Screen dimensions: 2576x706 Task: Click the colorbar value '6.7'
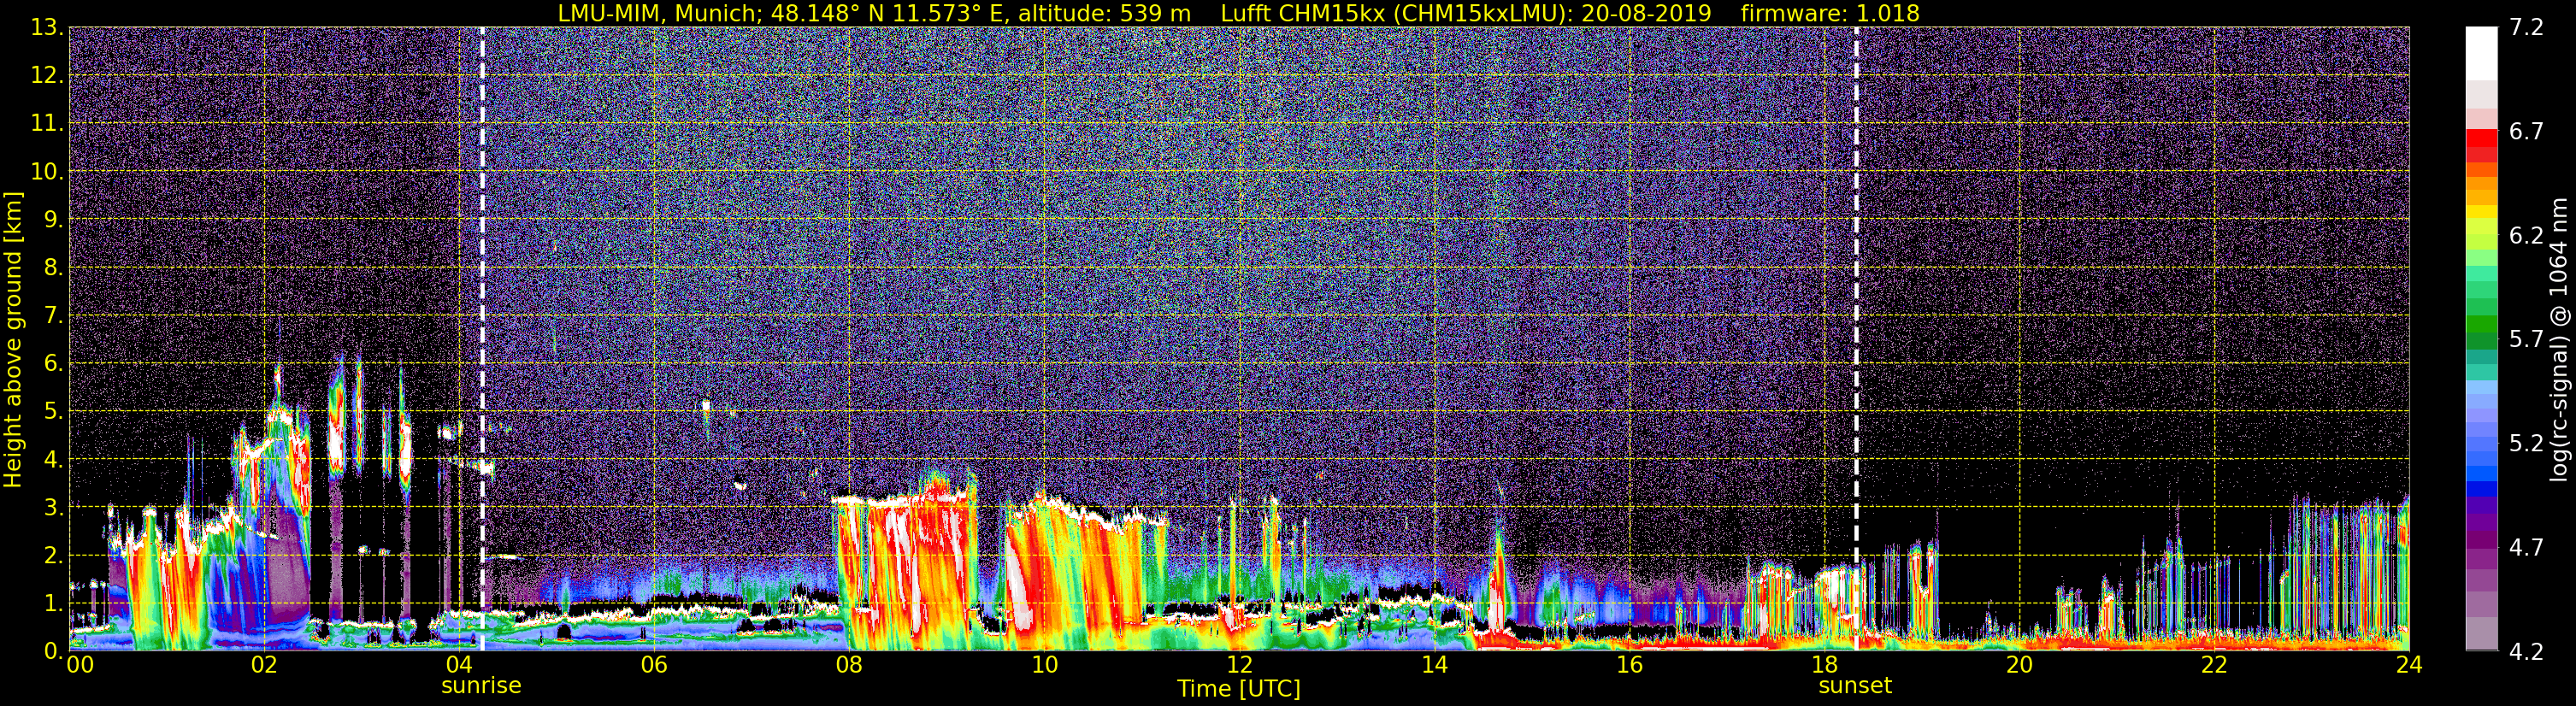(2526, 131)
